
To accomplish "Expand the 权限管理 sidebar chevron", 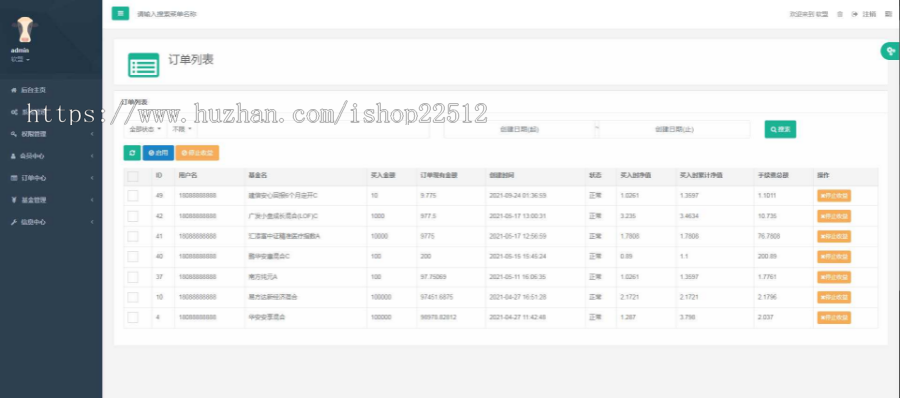I will coord(92,134).
